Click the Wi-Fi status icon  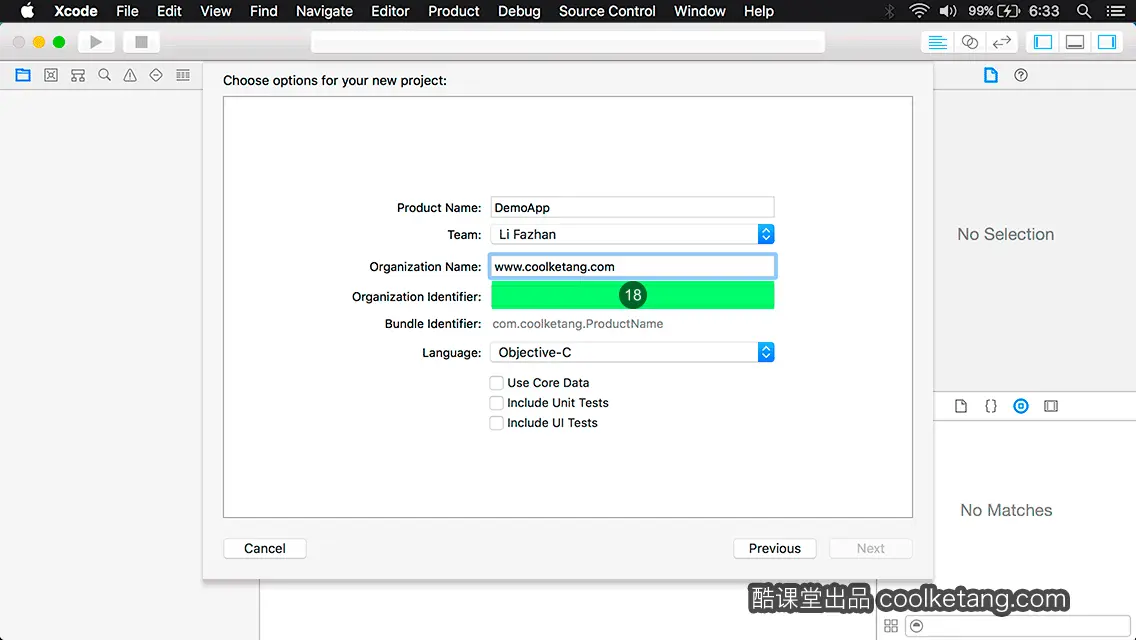[x=919, y=11]
